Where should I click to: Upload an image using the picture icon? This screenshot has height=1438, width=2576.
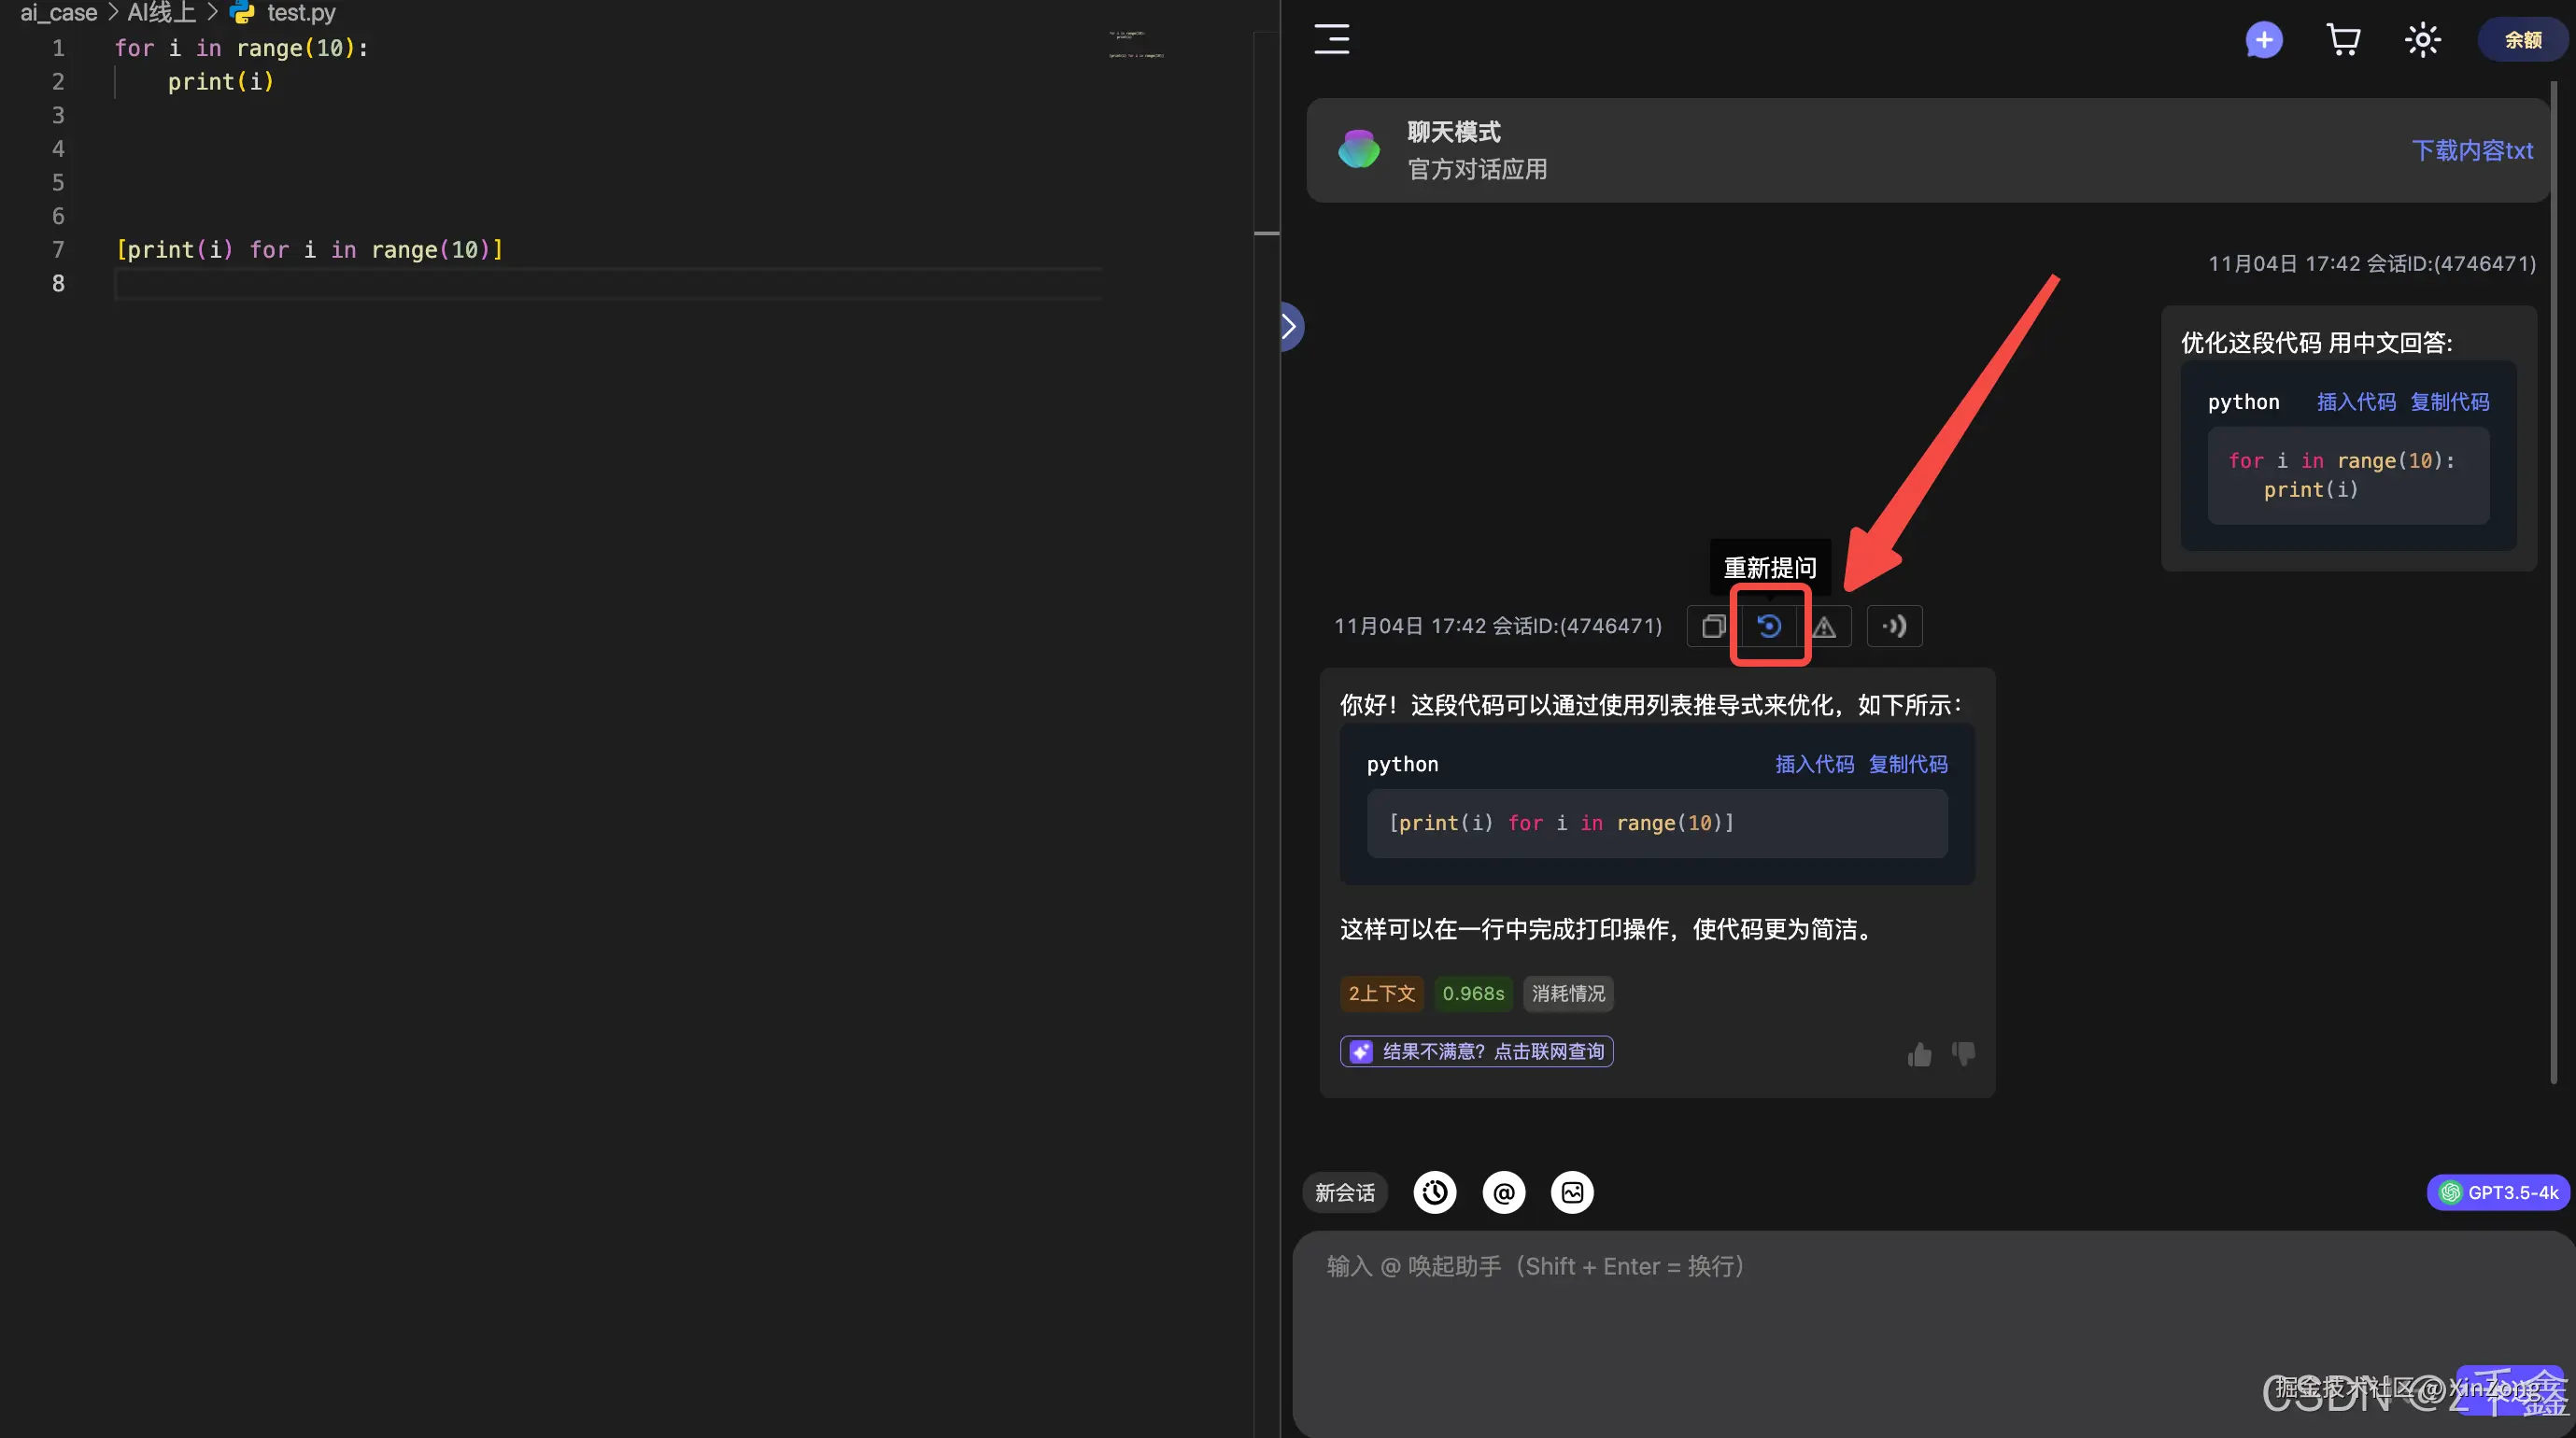pyautogui.click(x=1572, y=1192)
